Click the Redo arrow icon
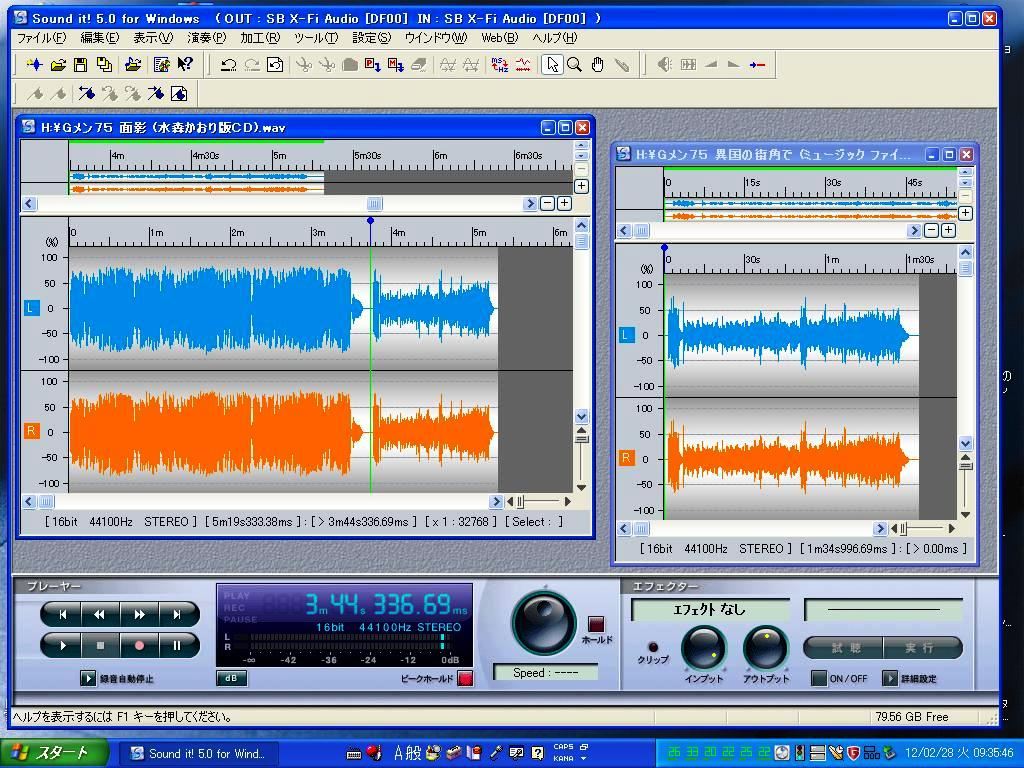The width and height of the screenshot is (1024, 768). click(x=251, y=65)
